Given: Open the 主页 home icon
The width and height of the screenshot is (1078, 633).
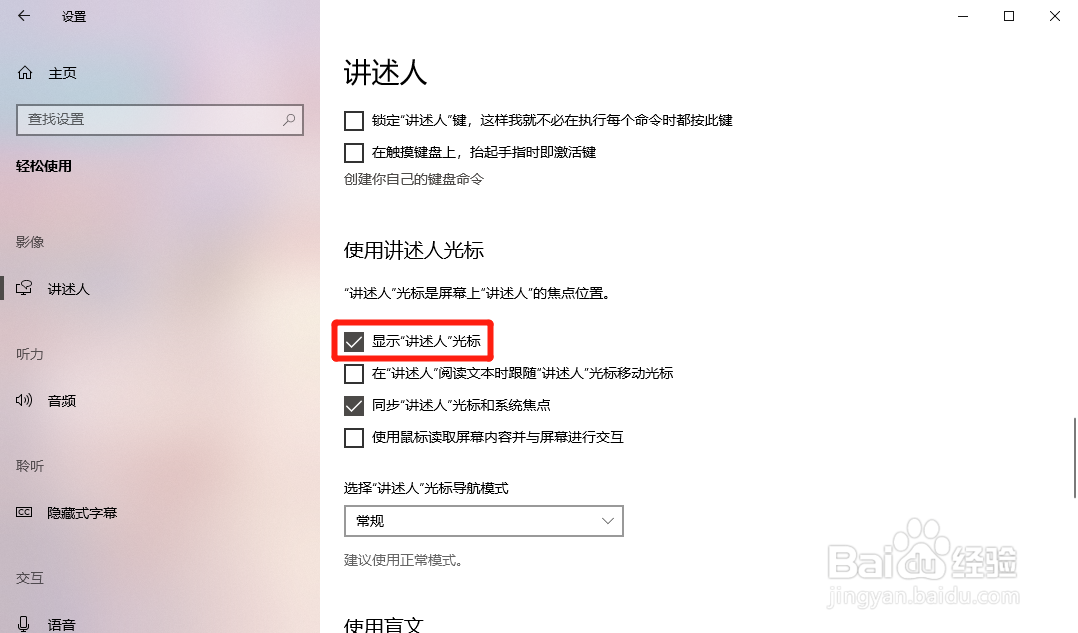Looking at the screenshot, I should click(x=25, y=73).
